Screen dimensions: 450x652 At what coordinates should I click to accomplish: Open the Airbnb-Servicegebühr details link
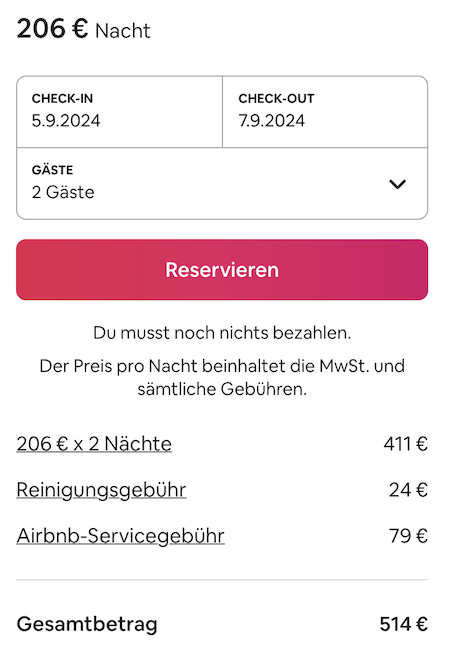[121, 536]
